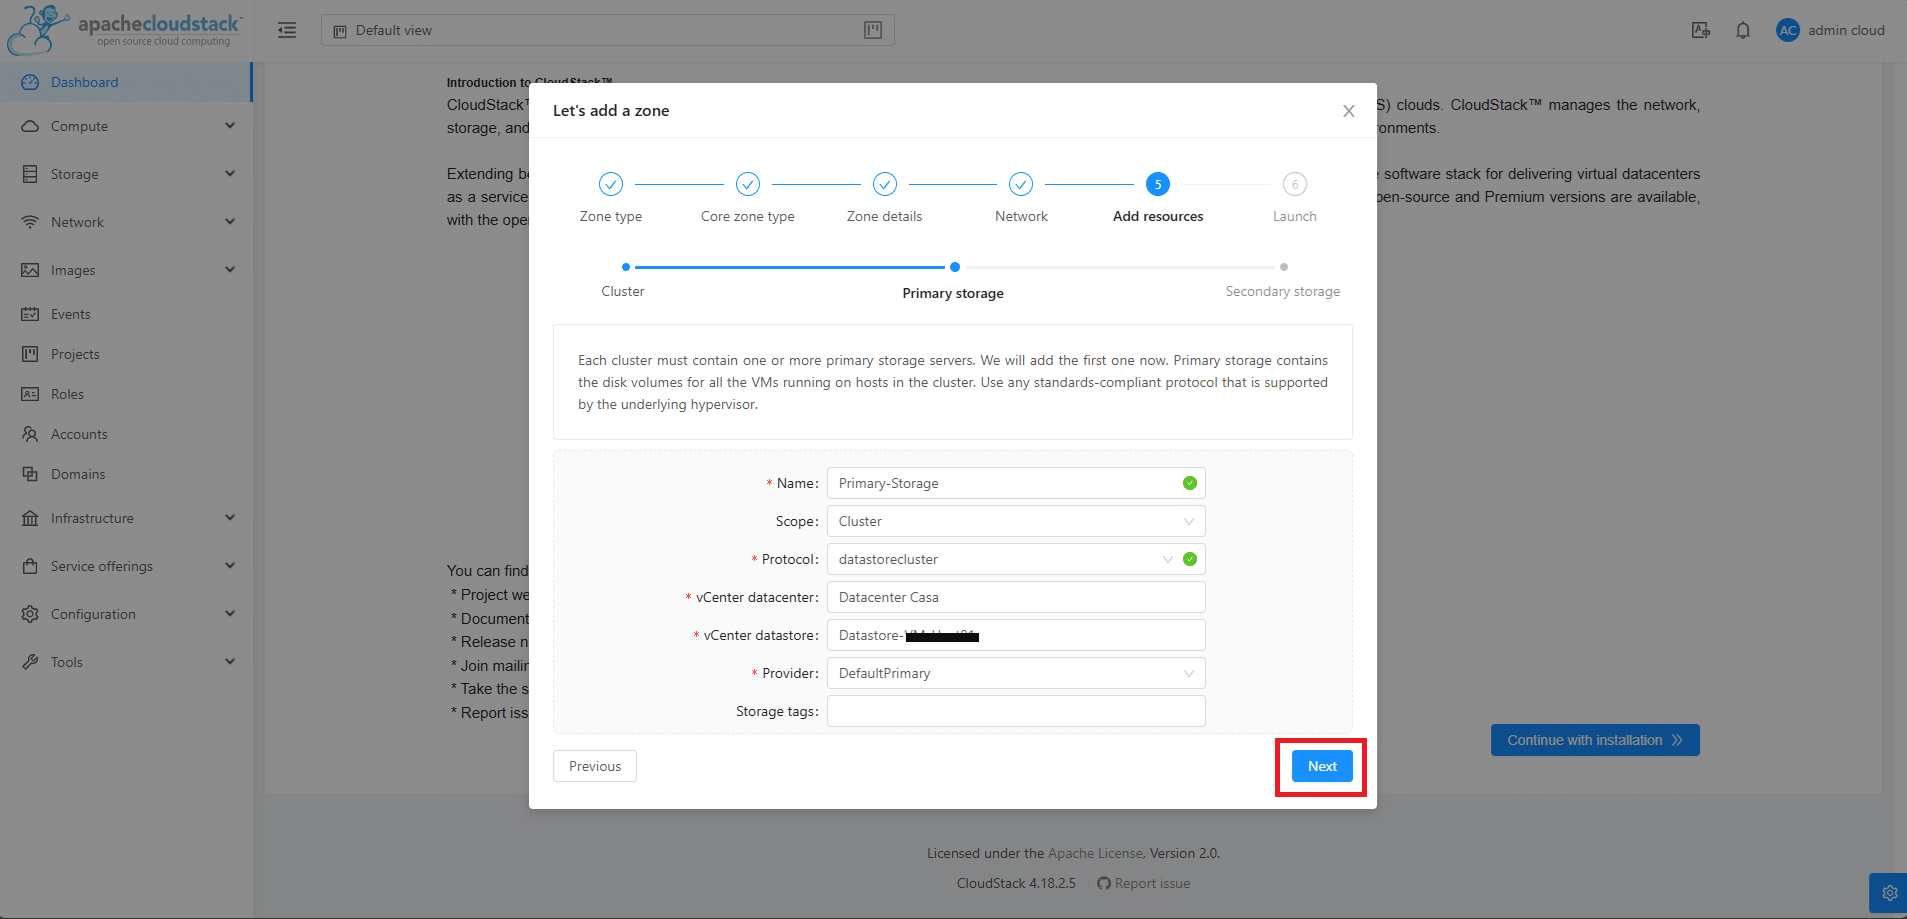Click the Projects board icon
1907x919 pixels.
[30, 354]
